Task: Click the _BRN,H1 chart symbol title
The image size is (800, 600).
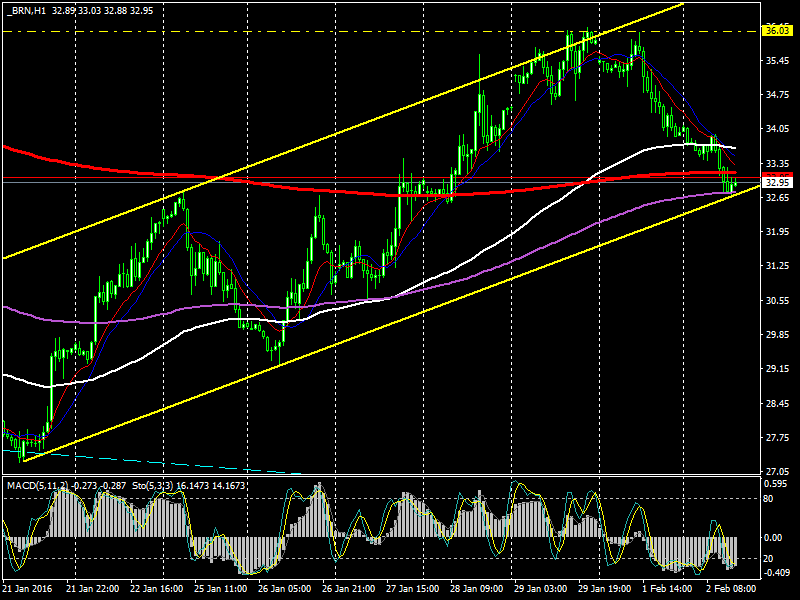Action: pyautogui.click(x=26, y=10)
